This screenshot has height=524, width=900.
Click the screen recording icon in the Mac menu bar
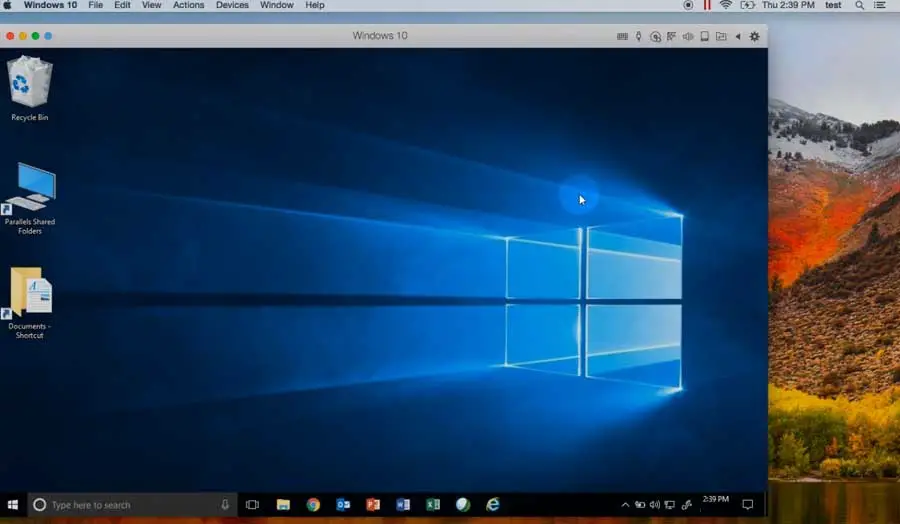688,5
